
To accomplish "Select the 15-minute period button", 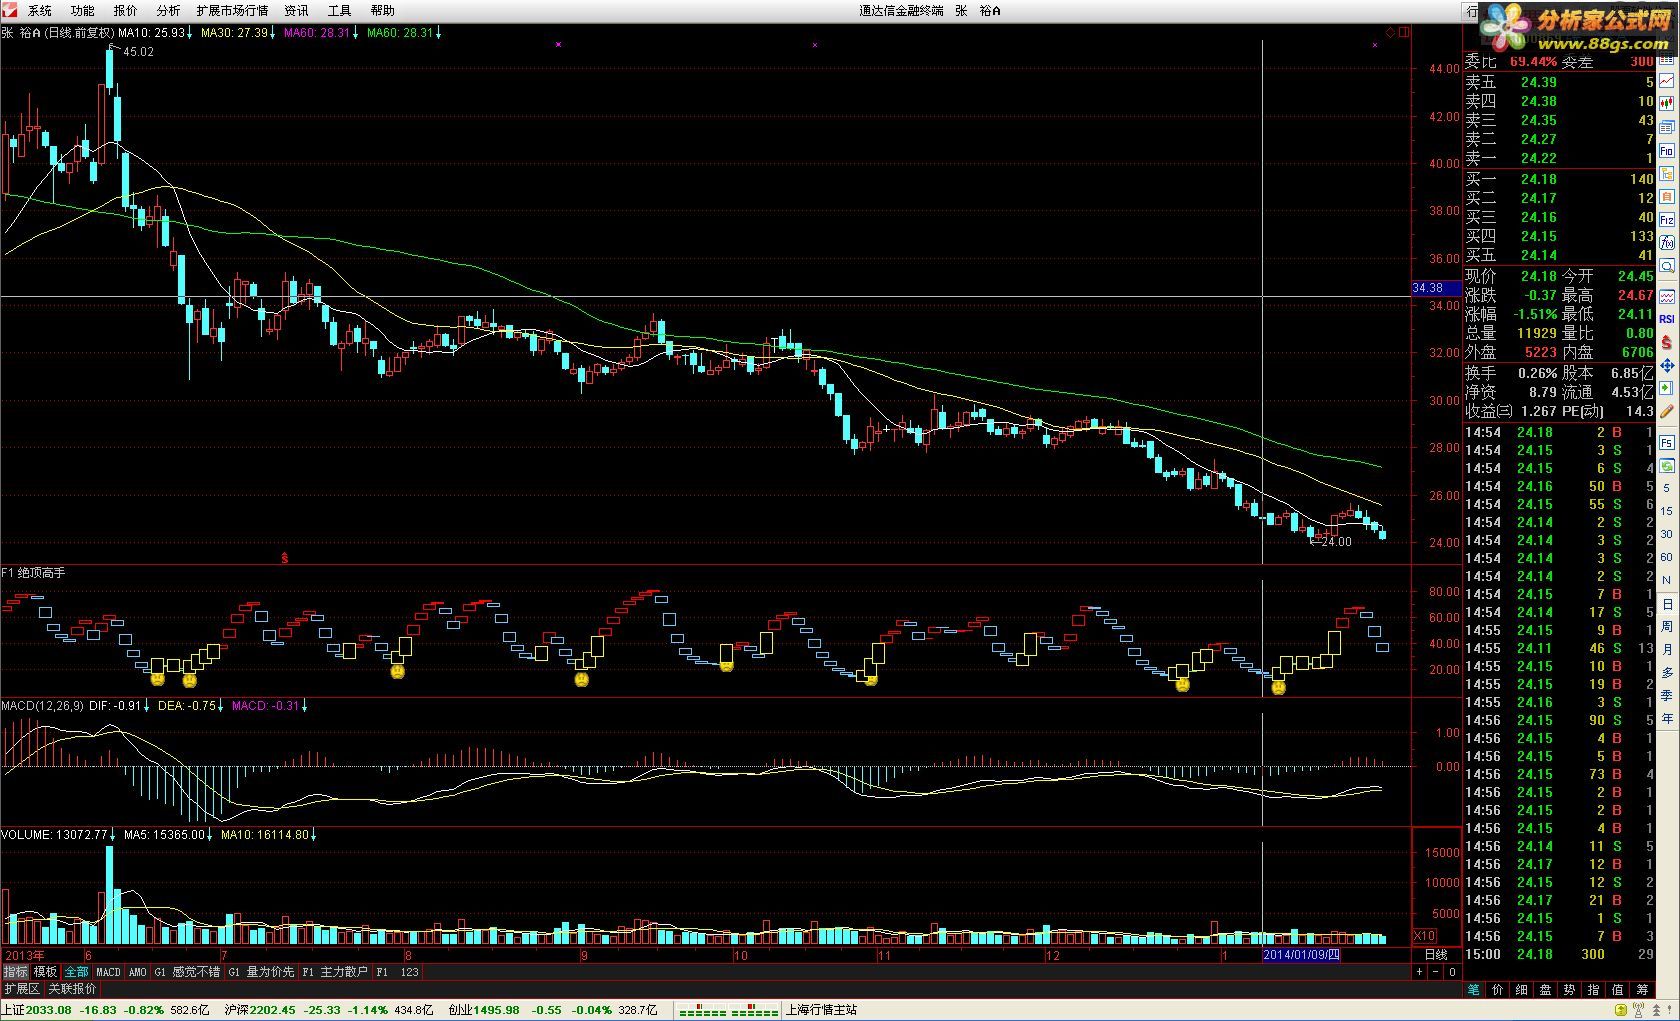I will tap(1667, 511).
